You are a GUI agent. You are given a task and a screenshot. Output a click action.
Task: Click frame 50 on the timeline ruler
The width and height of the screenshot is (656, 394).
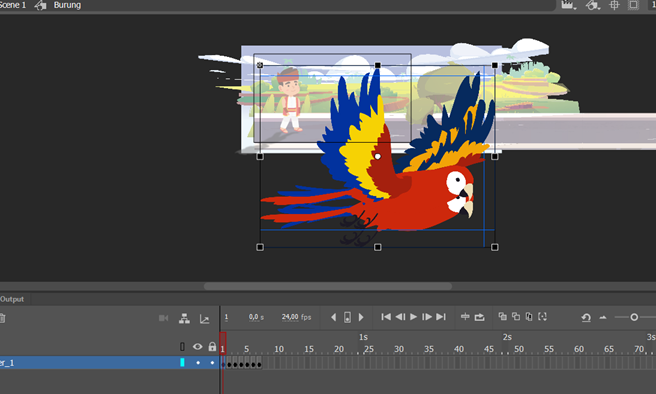click(519, 349)
